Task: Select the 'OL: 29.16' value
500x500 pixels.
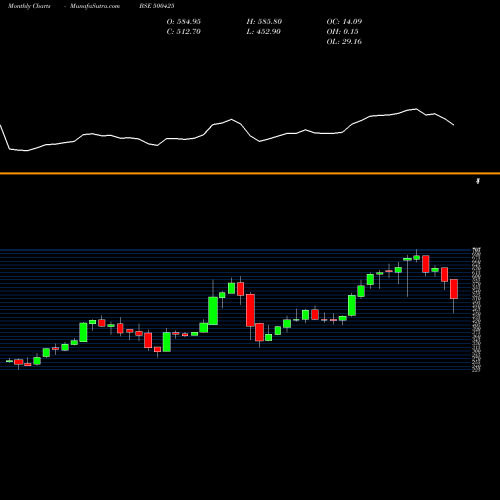Action: coord(344,42)
